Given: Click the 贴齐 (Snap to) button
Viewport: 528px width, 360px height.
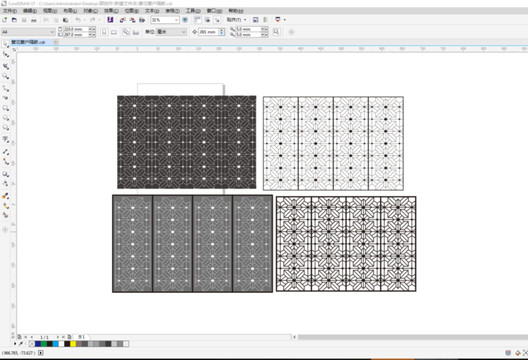Looking at the screenshot, I should [236, 20].
